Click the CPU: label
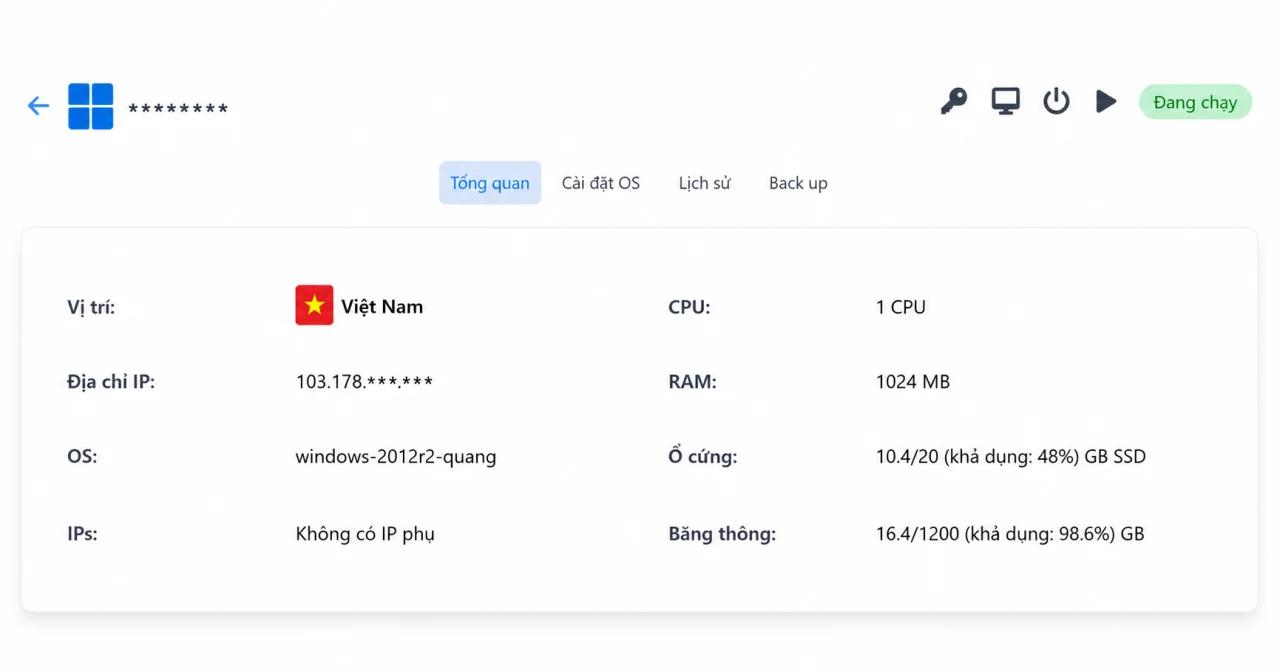Image resolution: width=1280 pixels, height=672 pixels. tap(689, 307)
